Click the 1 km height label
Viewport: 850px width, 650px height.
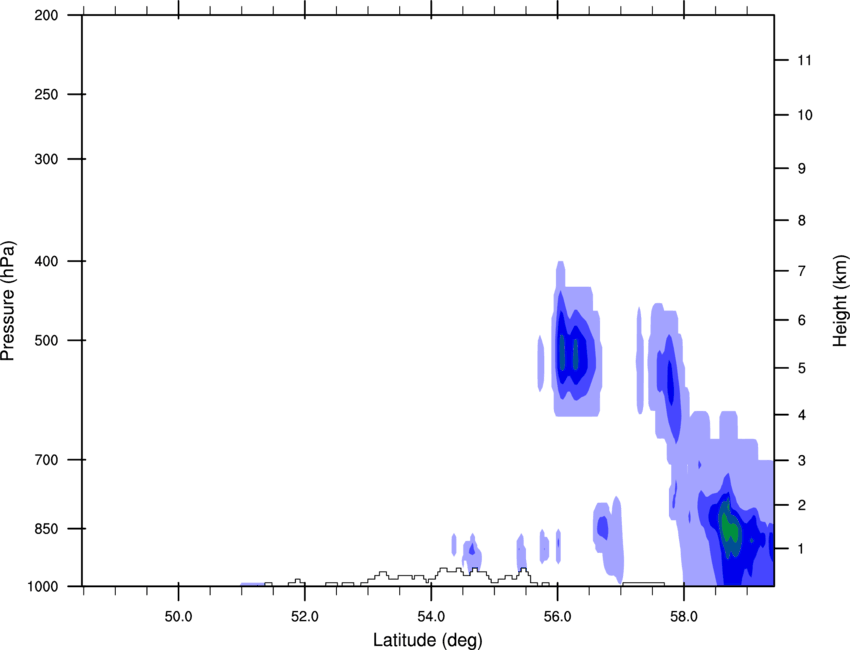click(802, 549)
